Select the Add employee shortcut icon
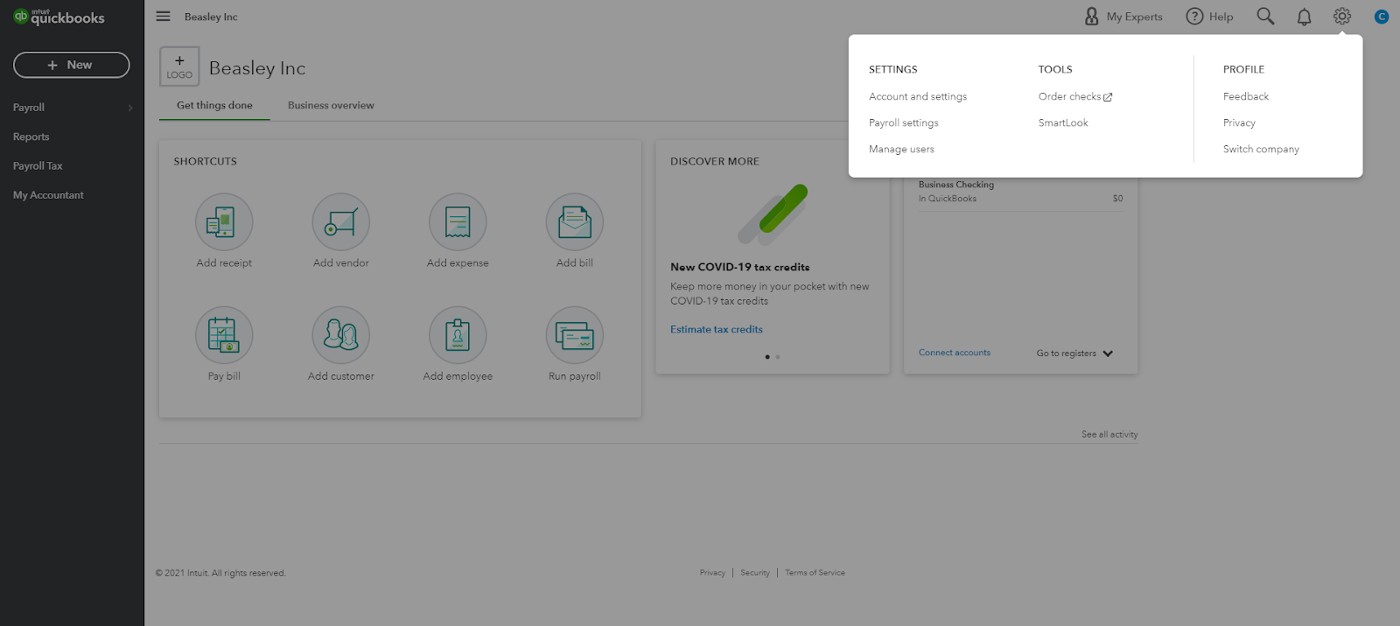Screen dimensions: 1400x626 (x=458, y=335)
